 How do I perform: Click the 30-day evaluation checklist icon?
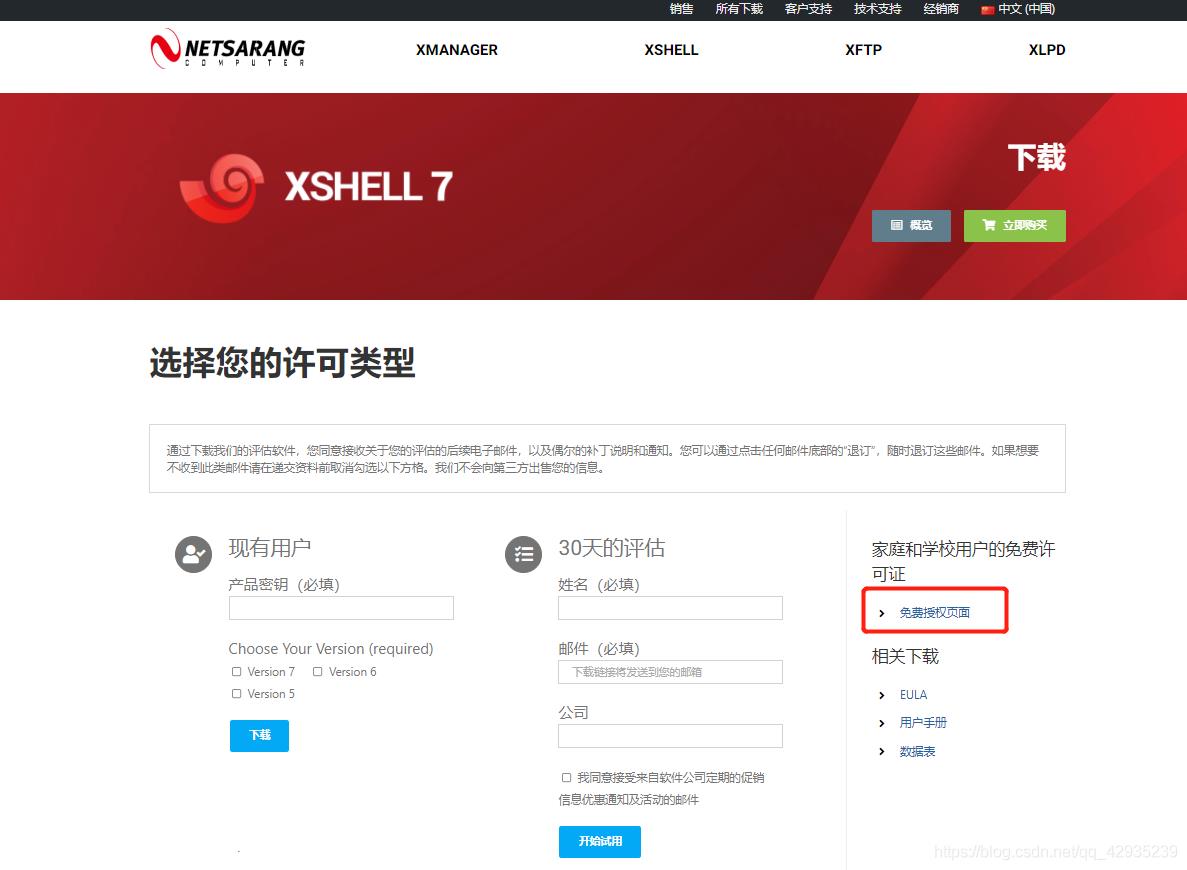524,554
